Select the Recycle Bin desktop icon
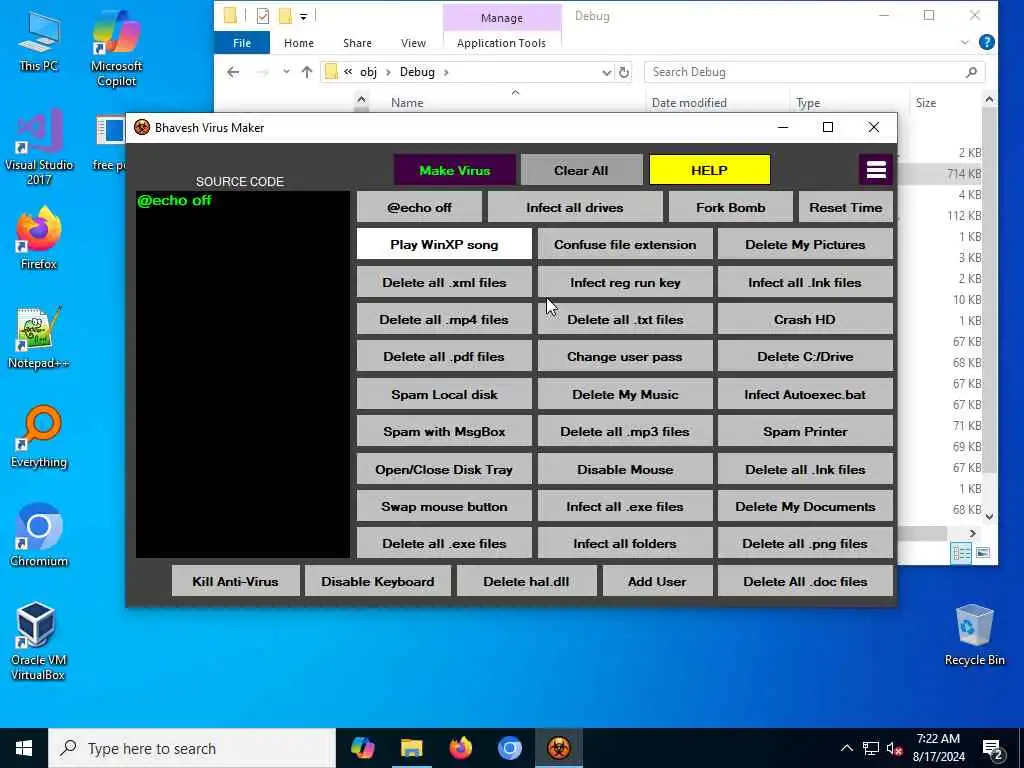 [974, 635]
